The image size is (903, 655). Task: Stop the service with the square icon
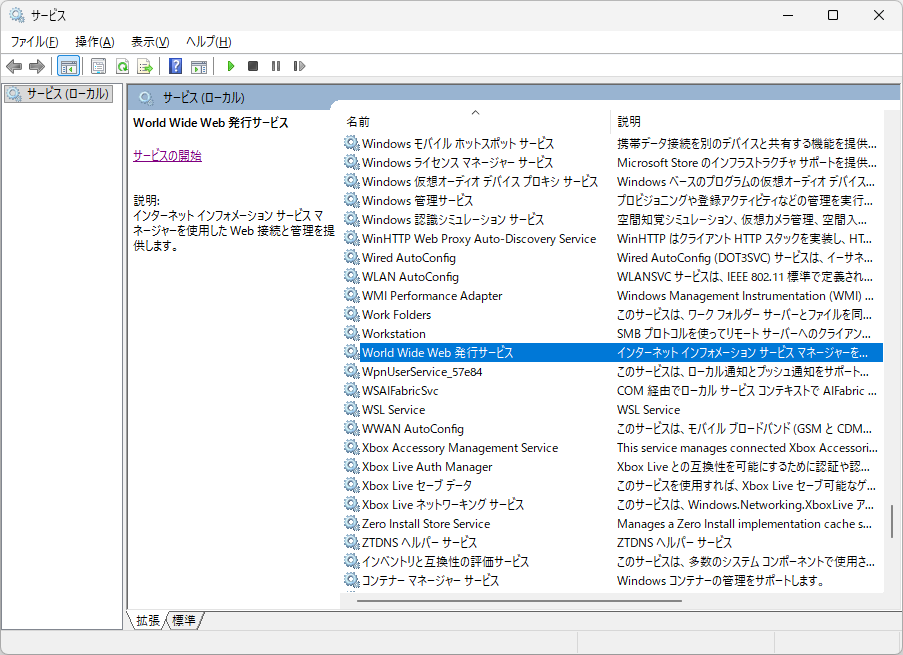point(253,66)
